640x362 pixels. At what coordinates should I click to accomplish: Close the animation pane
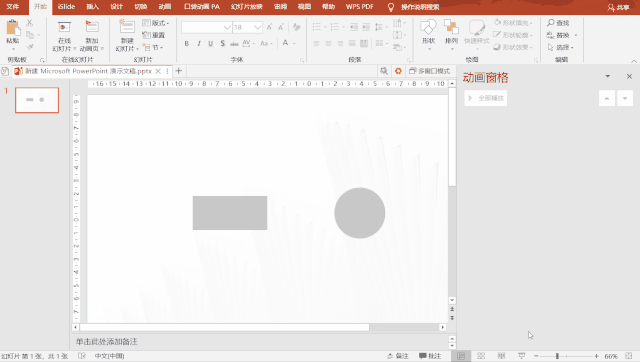coord(629,76)
